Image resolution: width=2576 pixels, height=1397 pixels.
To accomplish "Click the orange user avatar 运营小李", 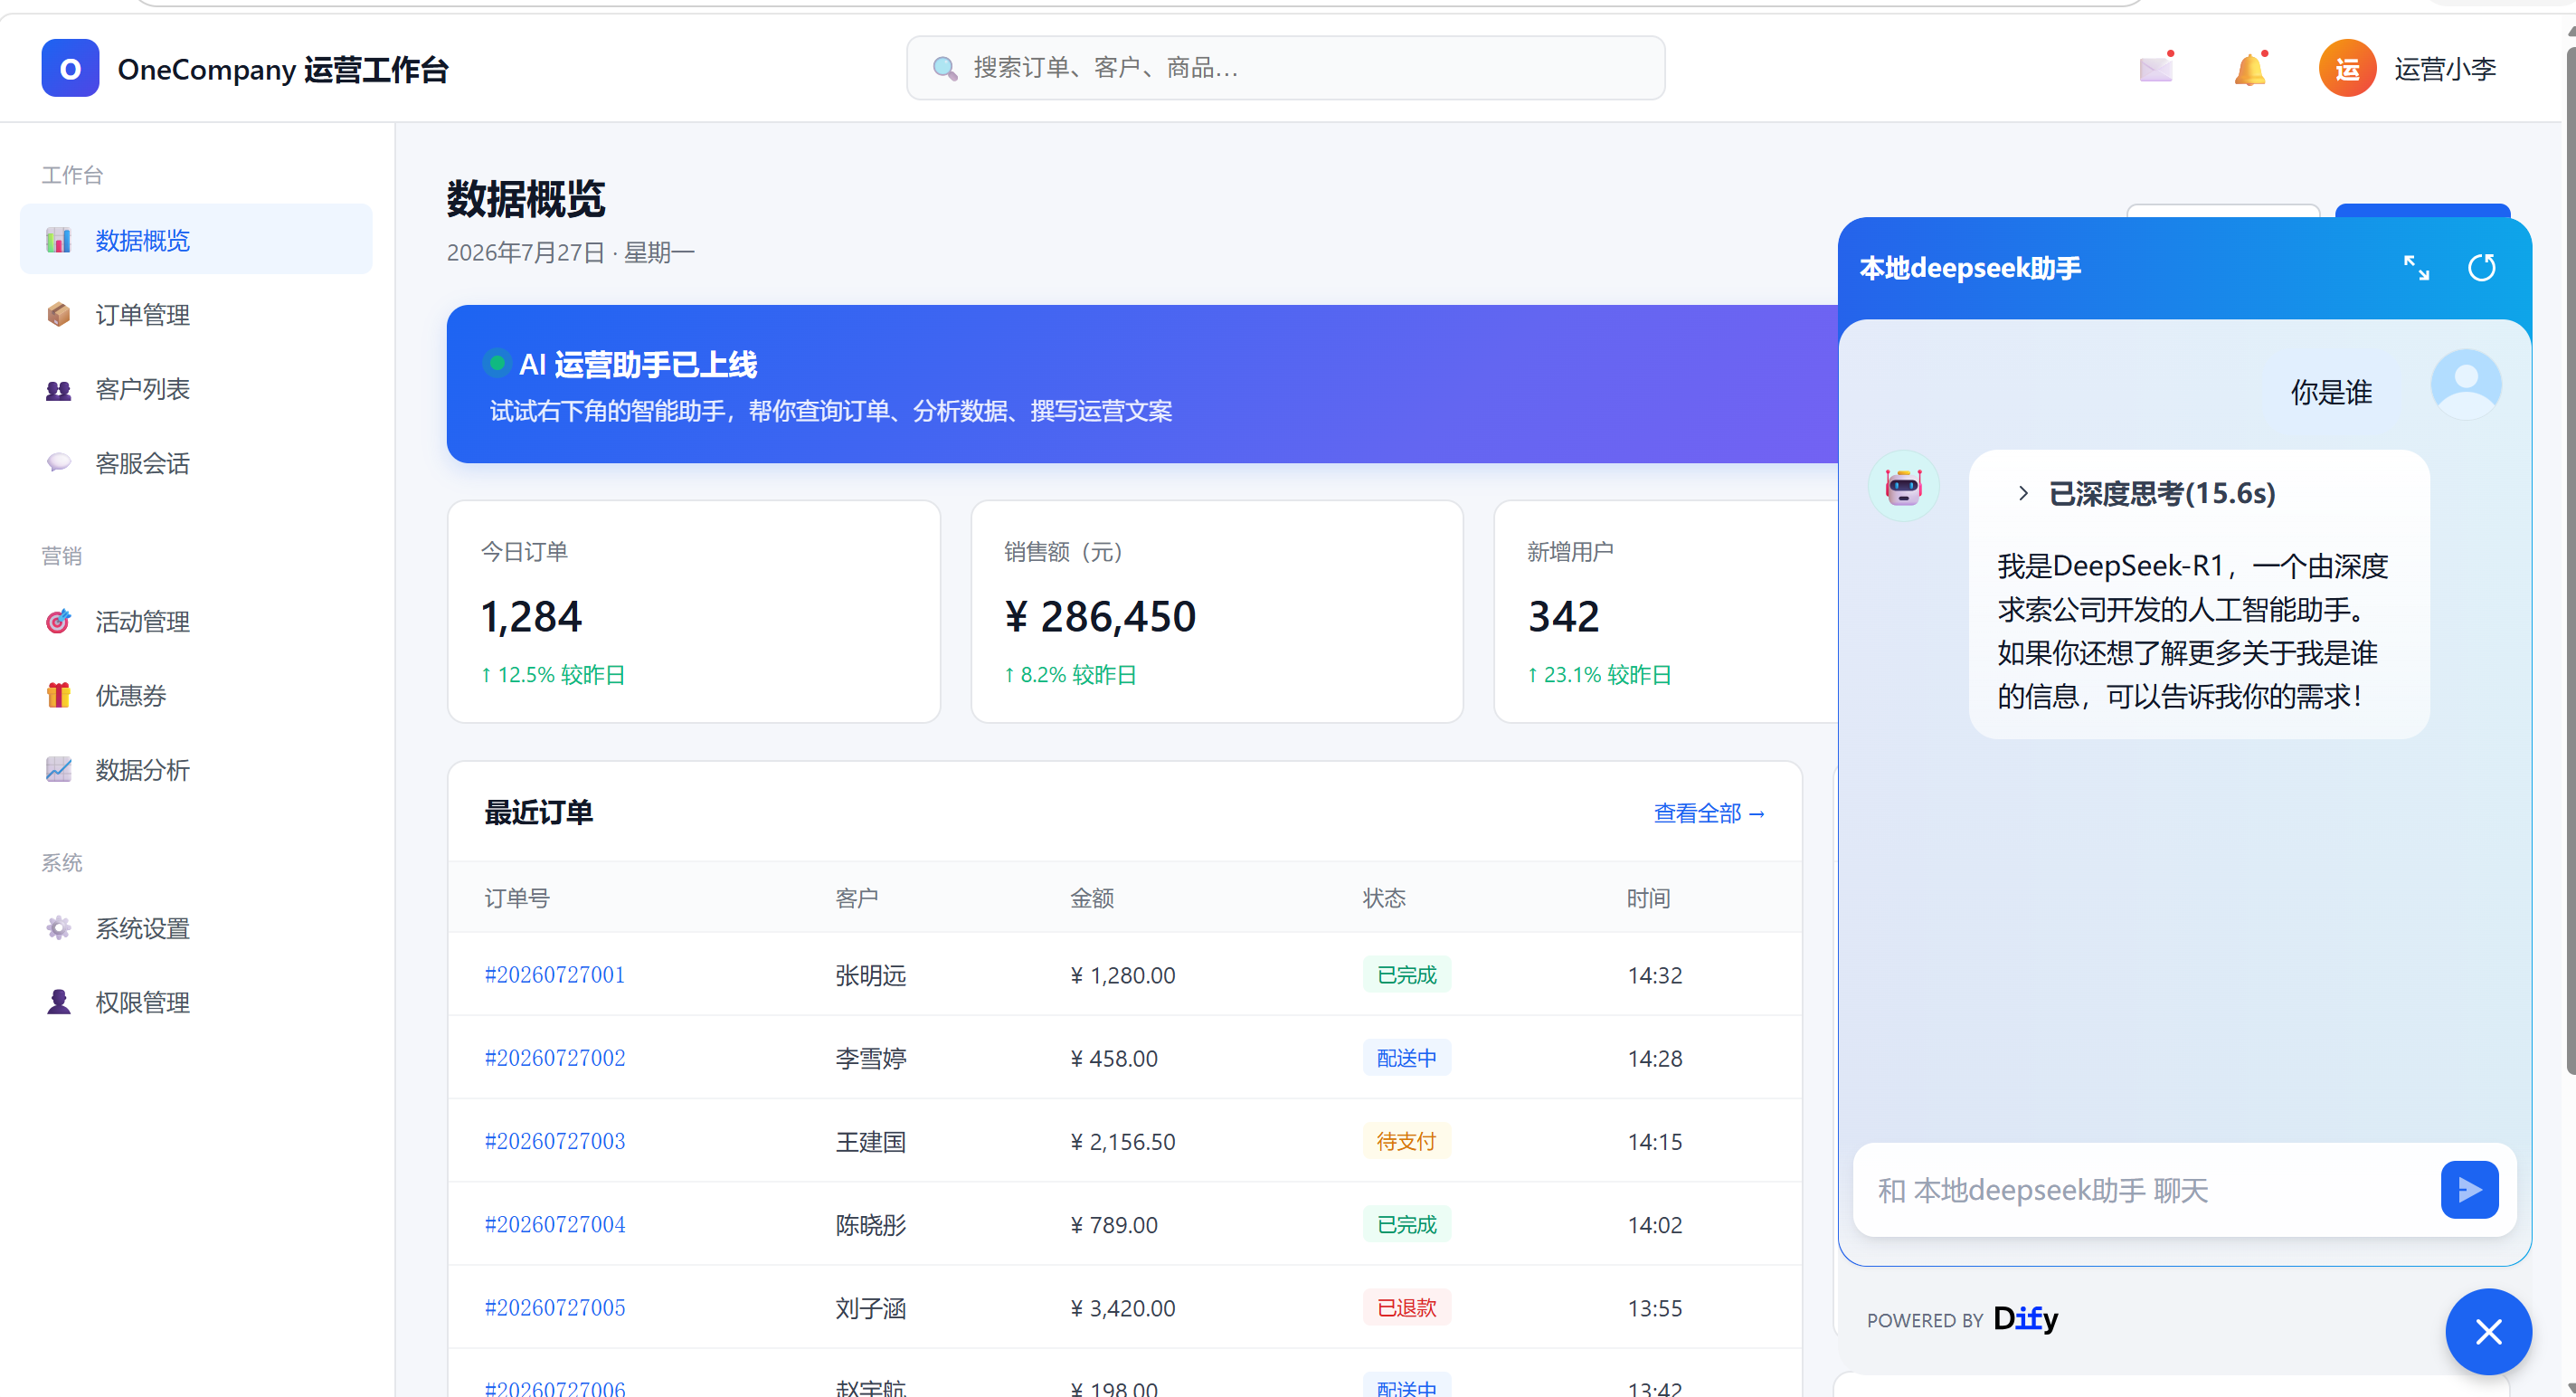I will (2347, 68).
